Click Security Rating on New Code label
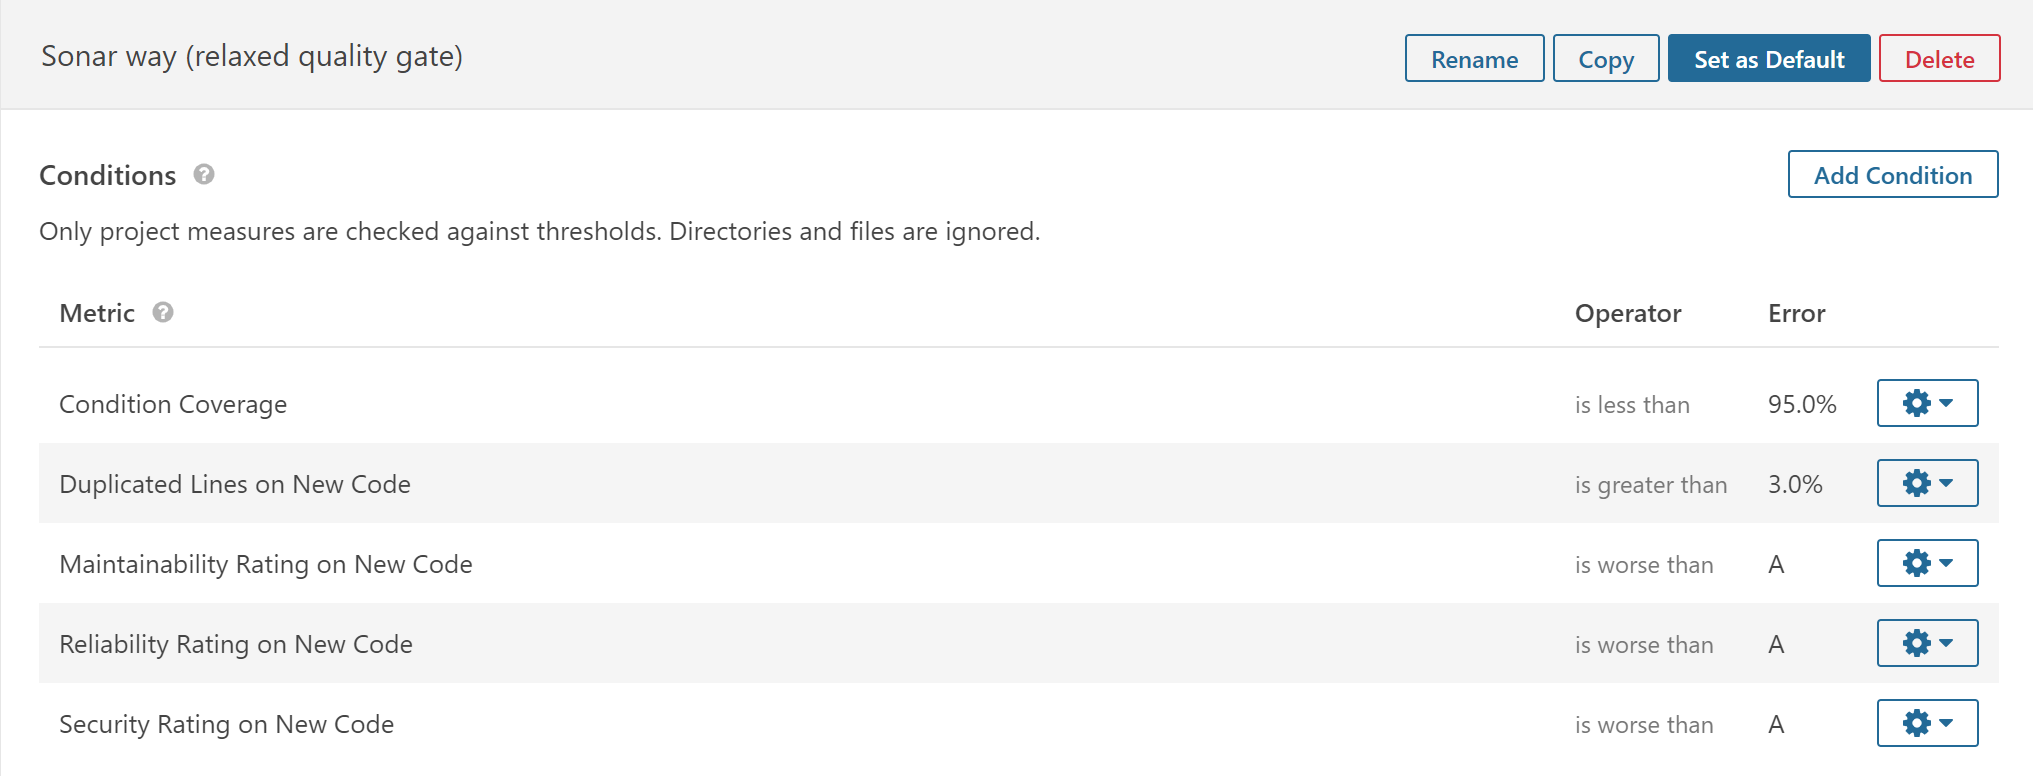This screenshot has width=2033, height=776. (x=227, y=724)
